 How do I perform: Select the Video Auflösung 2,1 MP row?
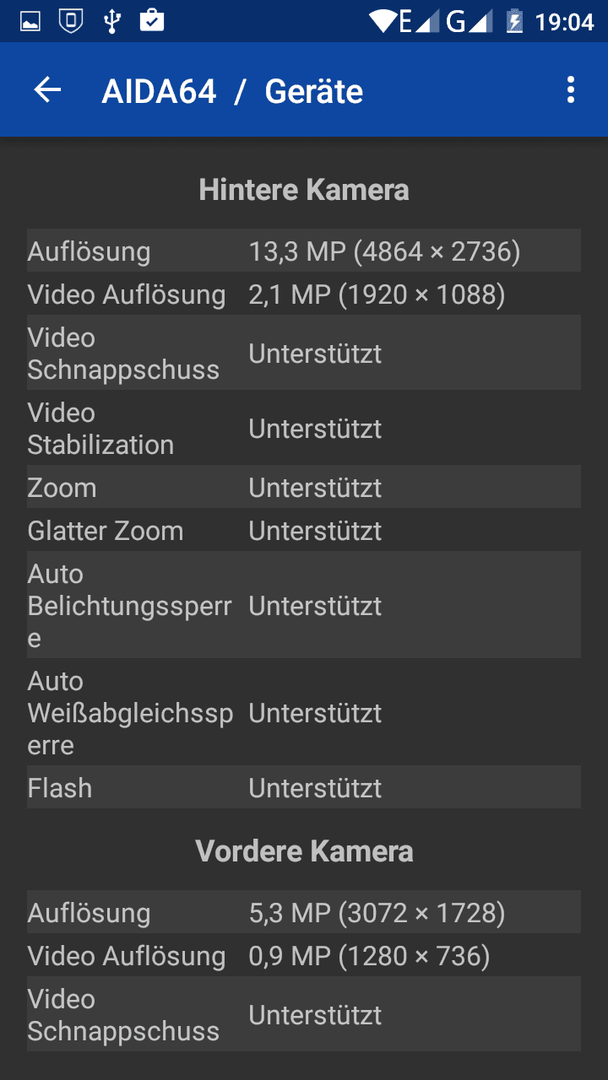(x=304, y=295)
